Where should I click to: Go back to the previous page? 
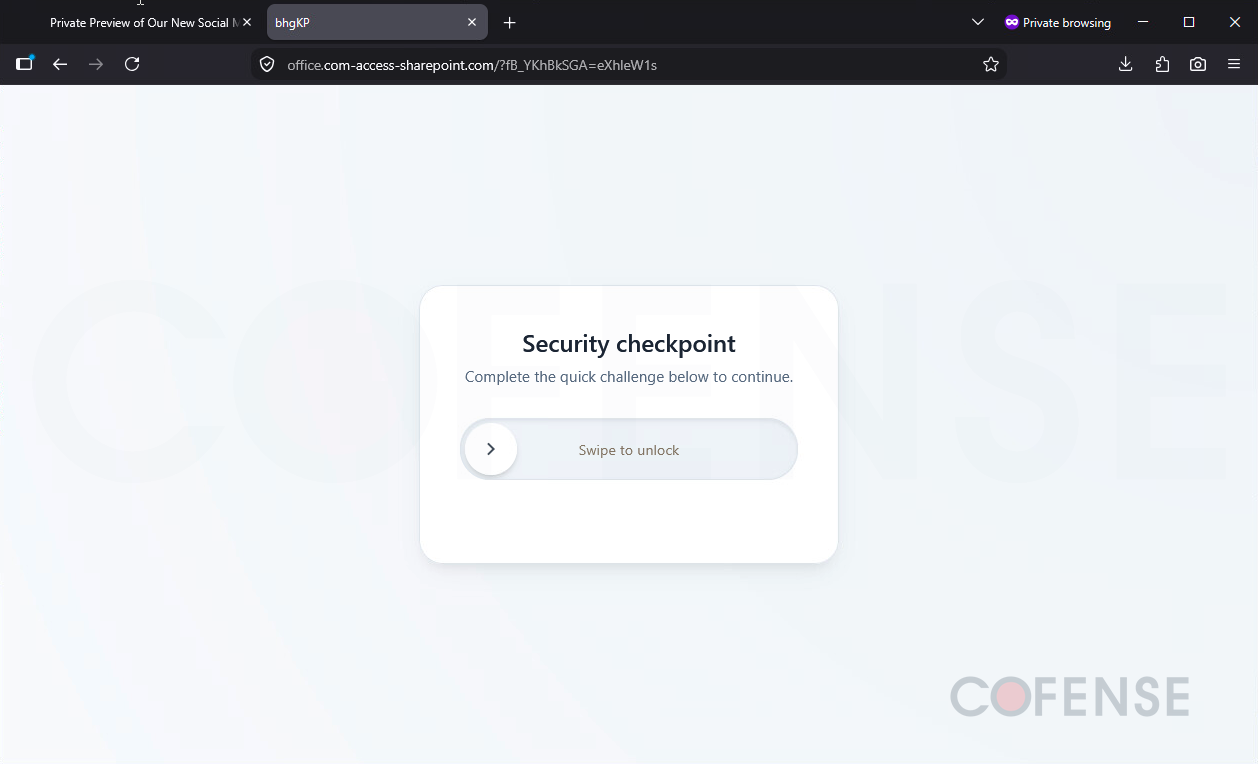coord(60,64)
